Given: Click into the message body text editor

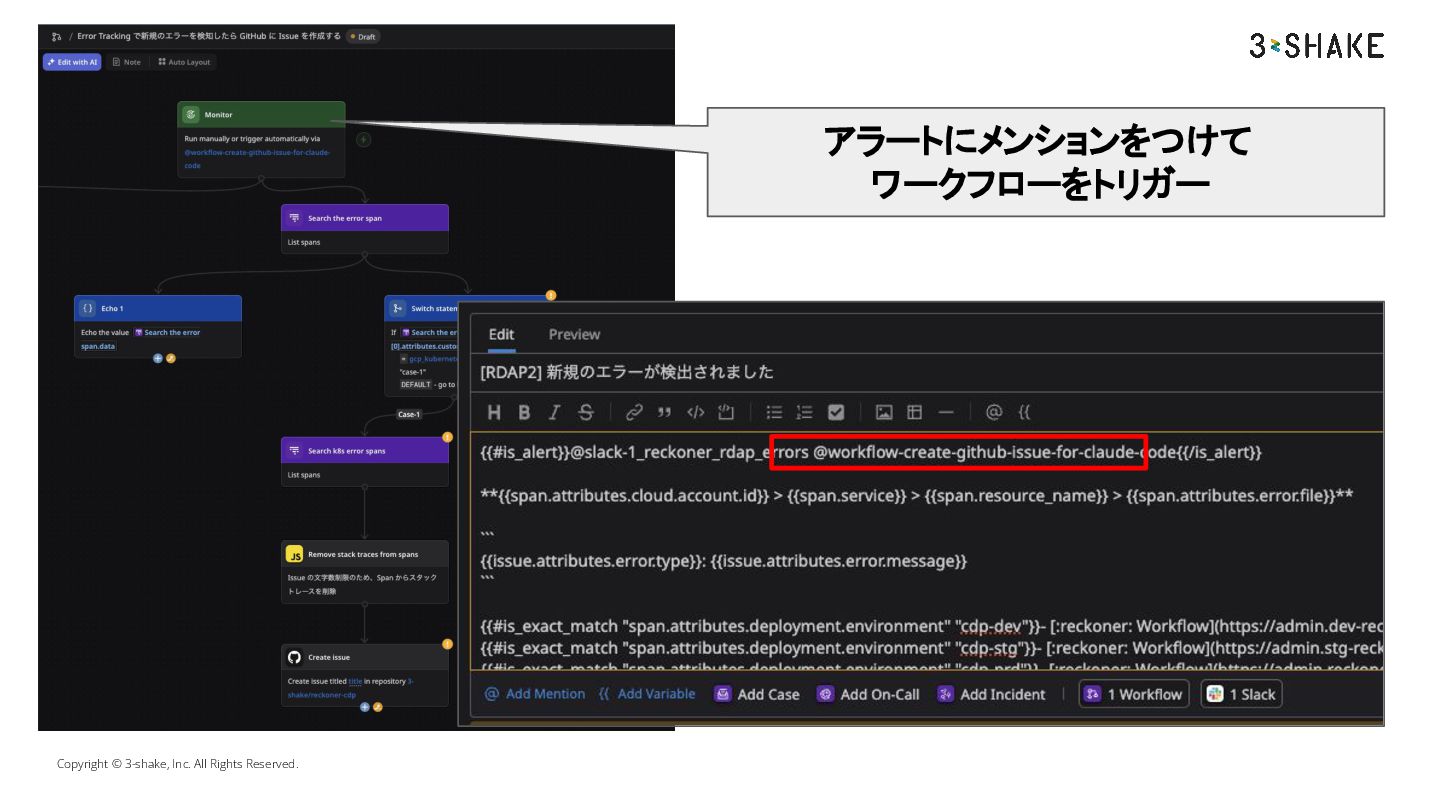Looking at the screenshot, I should point(927,550).
